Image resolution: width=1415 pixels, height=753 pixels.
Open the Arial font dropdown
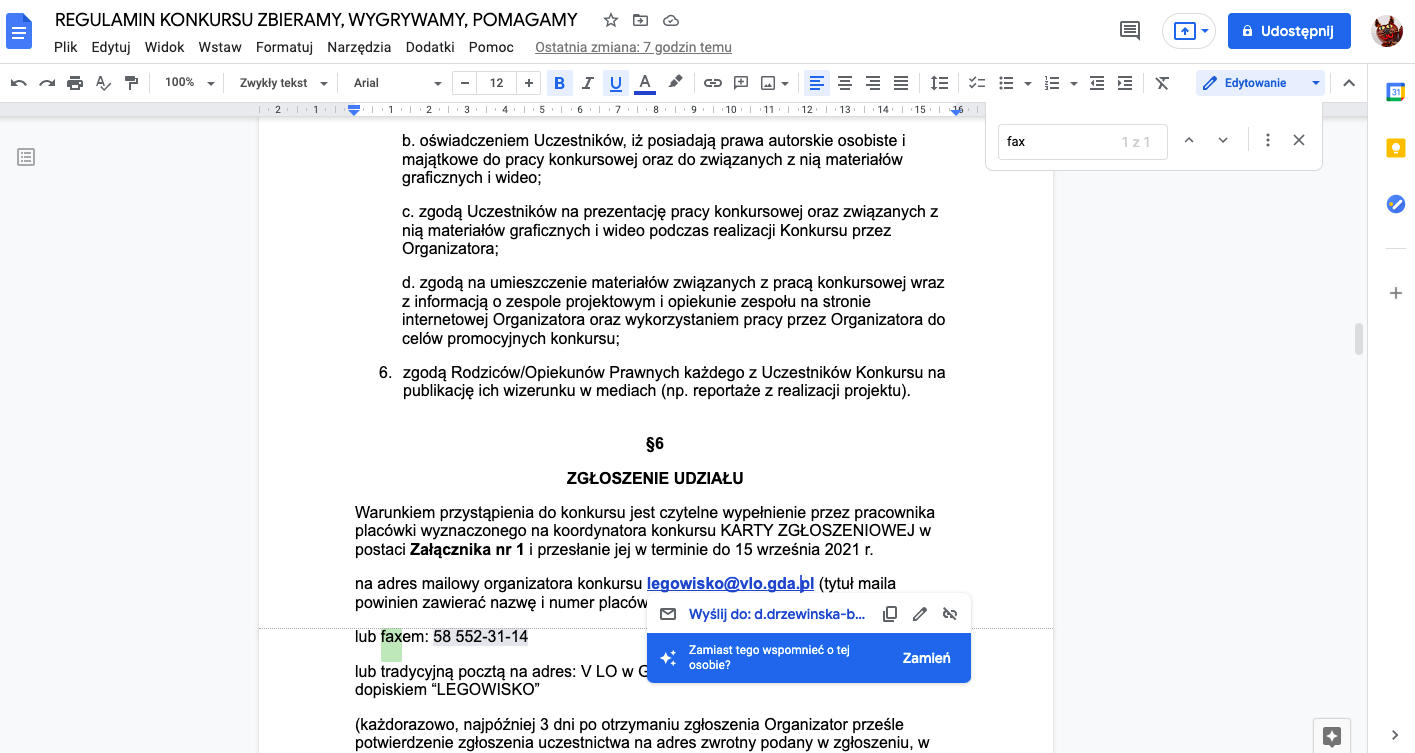point(397,83)
